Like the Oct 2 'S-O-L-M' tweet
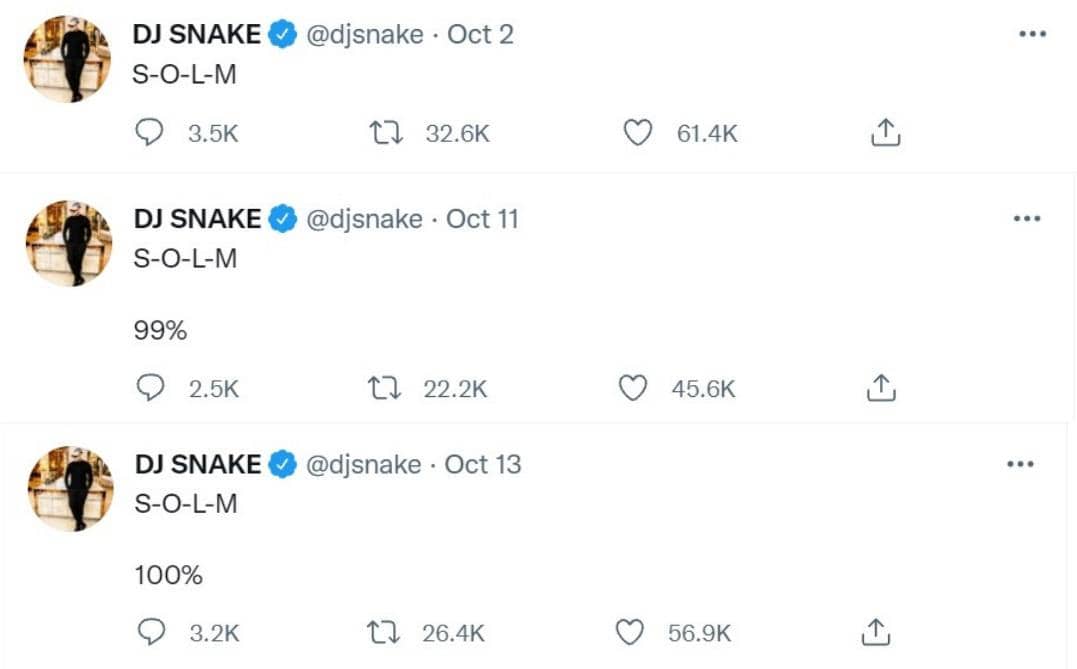The height and width of the screenshot is (669, 1077). click(x=637, y=131)
